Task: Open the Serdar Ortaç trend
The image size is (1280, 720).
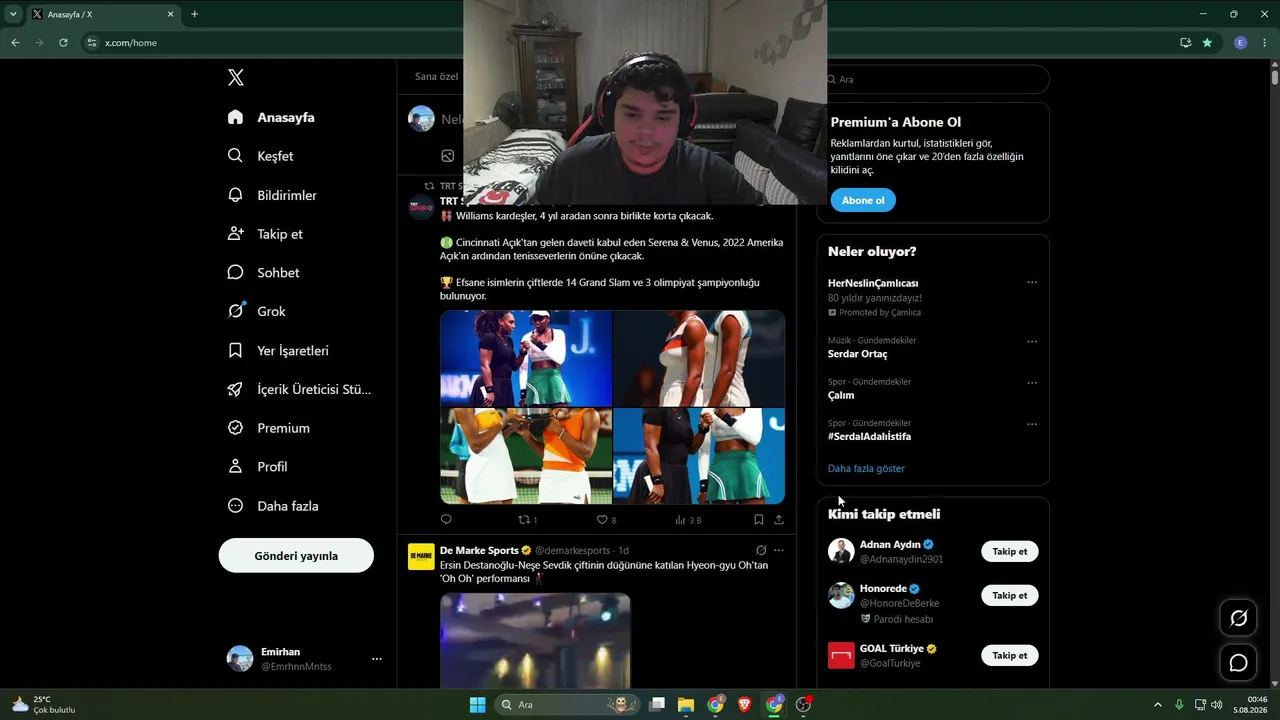Action: pos(857,354)
